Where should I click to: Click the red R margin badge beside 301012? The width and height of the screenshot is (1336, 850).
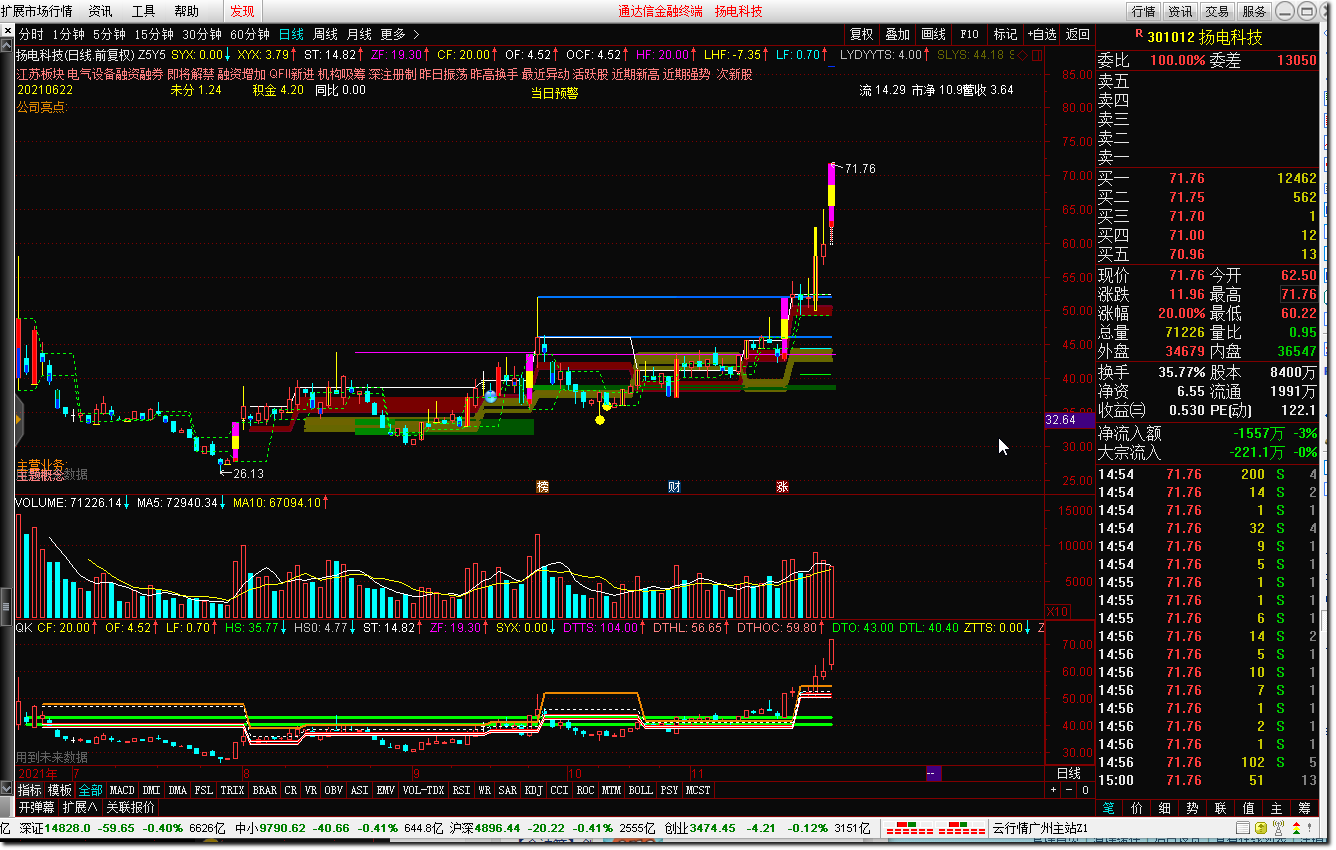coord(1138,34)
